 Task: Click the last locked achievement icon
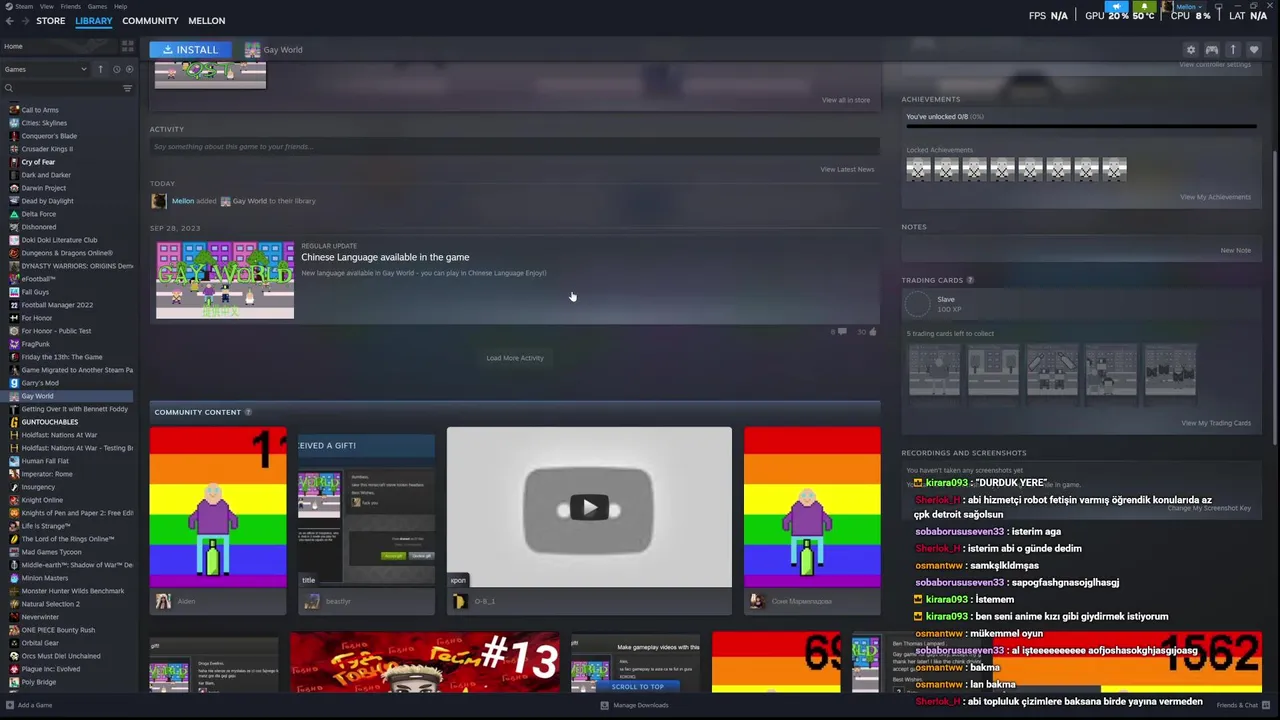(x=1114, y=170)
